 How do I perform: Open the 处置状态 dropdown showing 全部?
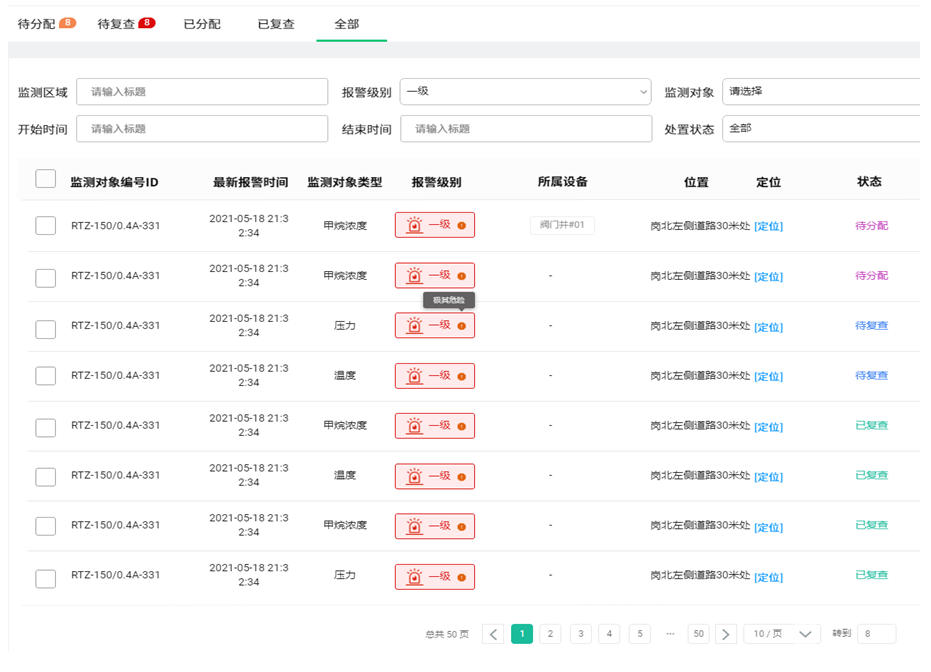click(x=820, y=129)
